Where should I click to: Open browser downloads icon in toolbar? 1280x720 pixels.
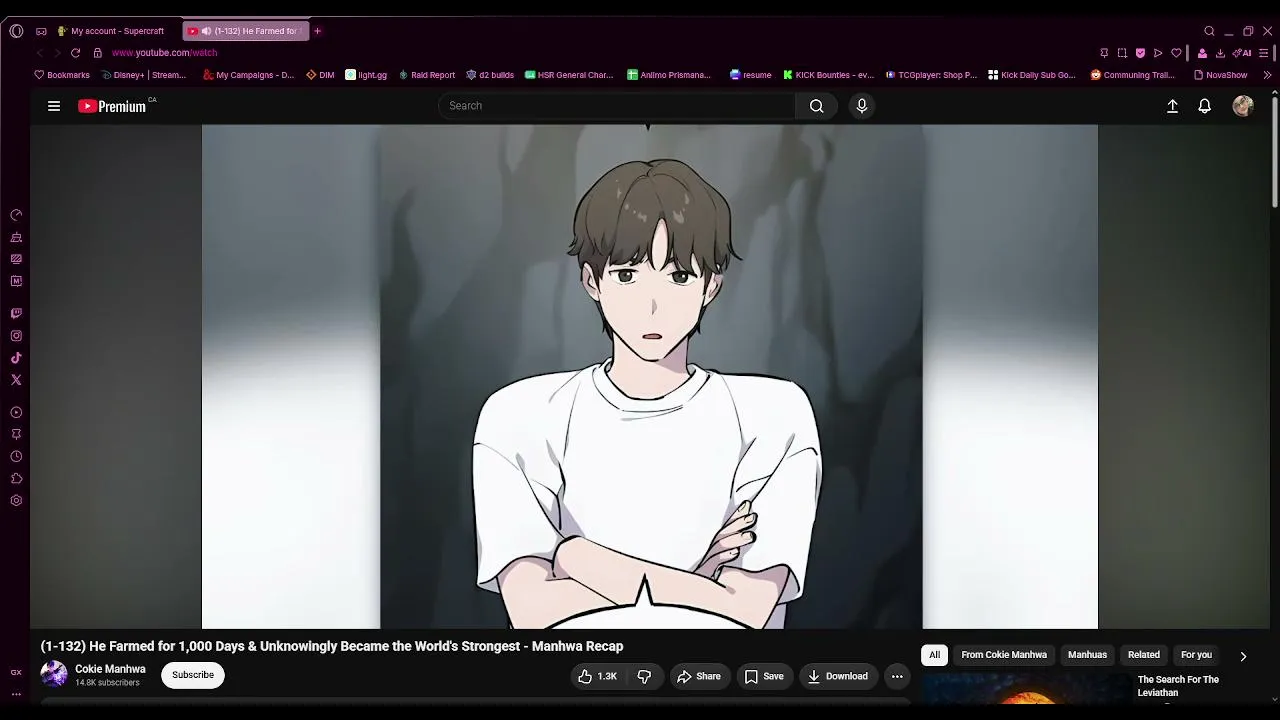[x=1220, y=53]
